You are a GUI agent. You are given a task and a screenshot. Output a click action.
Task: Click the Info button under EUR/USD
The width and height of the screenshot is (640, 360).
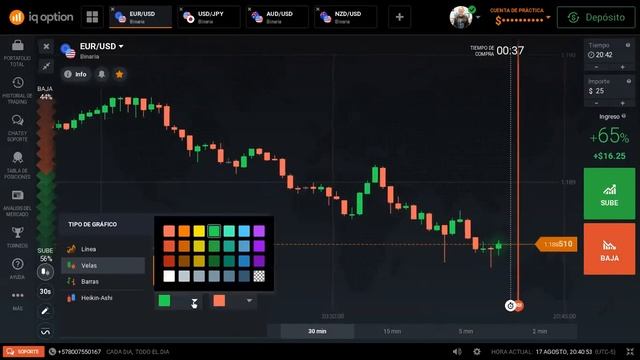coord(76,74)
